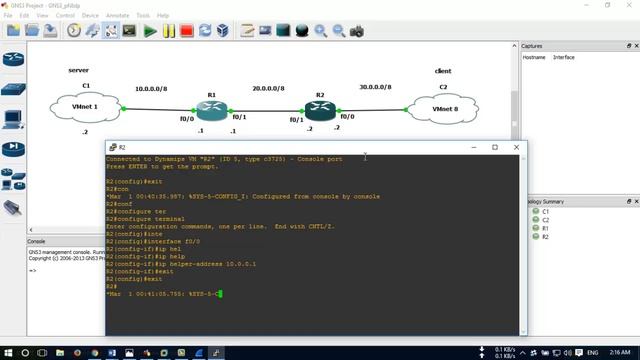The width and height of the screenshot is (640, 360).
Task: Open the Control menu
Action: click(65, 16)
